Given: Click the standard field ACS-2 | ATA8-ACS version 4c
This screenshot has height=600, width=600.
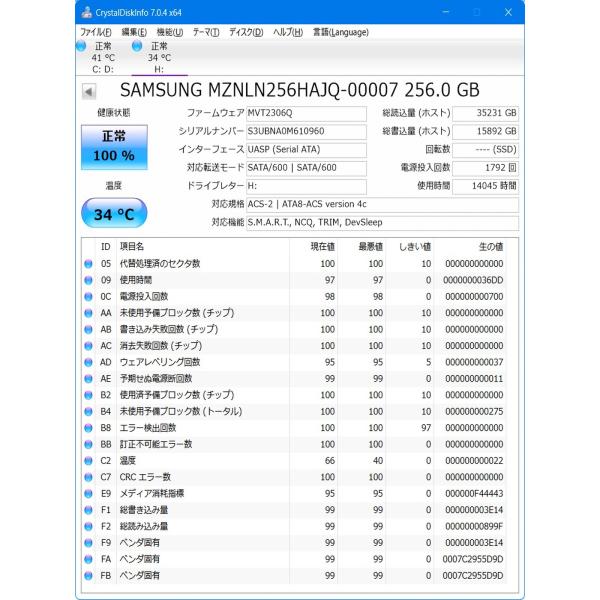Looking at the screenshot, I should point(382,204).
